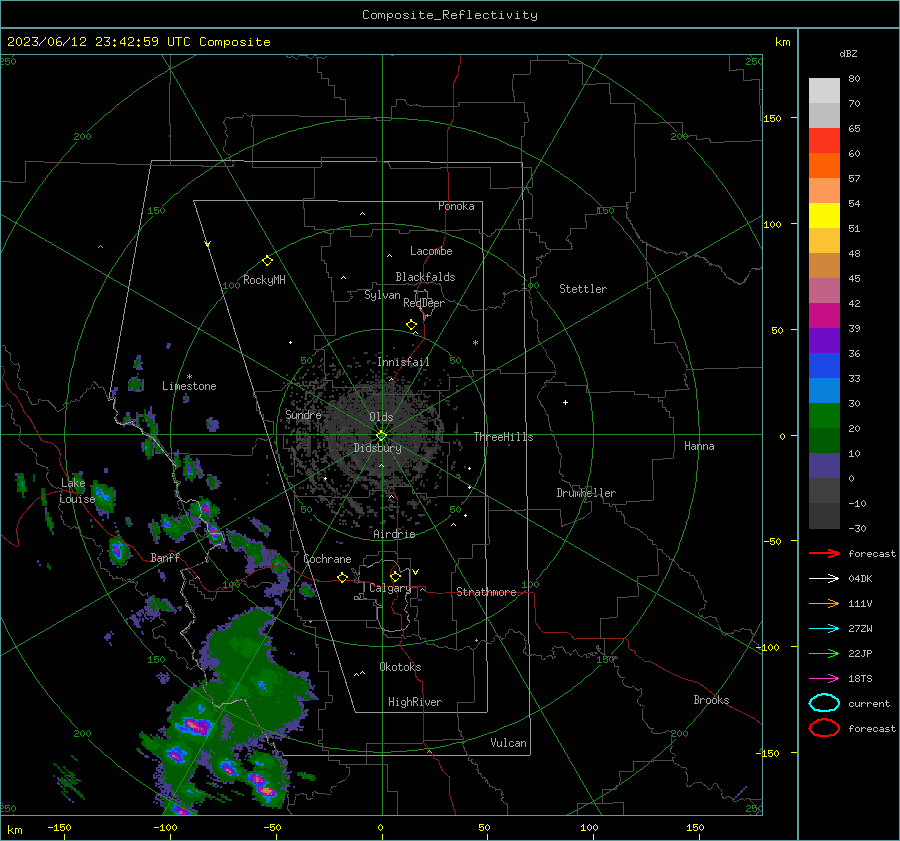Click the Strathmore label
Screen dimensions: 900x841
click(486, 592)
